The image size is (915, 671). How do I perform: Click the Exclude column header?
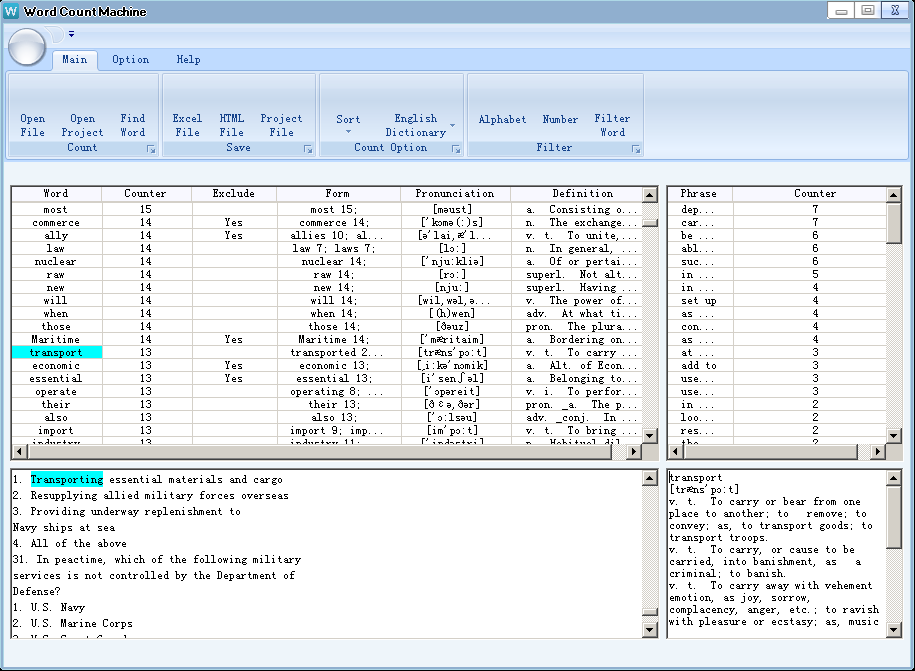[233, 194]
